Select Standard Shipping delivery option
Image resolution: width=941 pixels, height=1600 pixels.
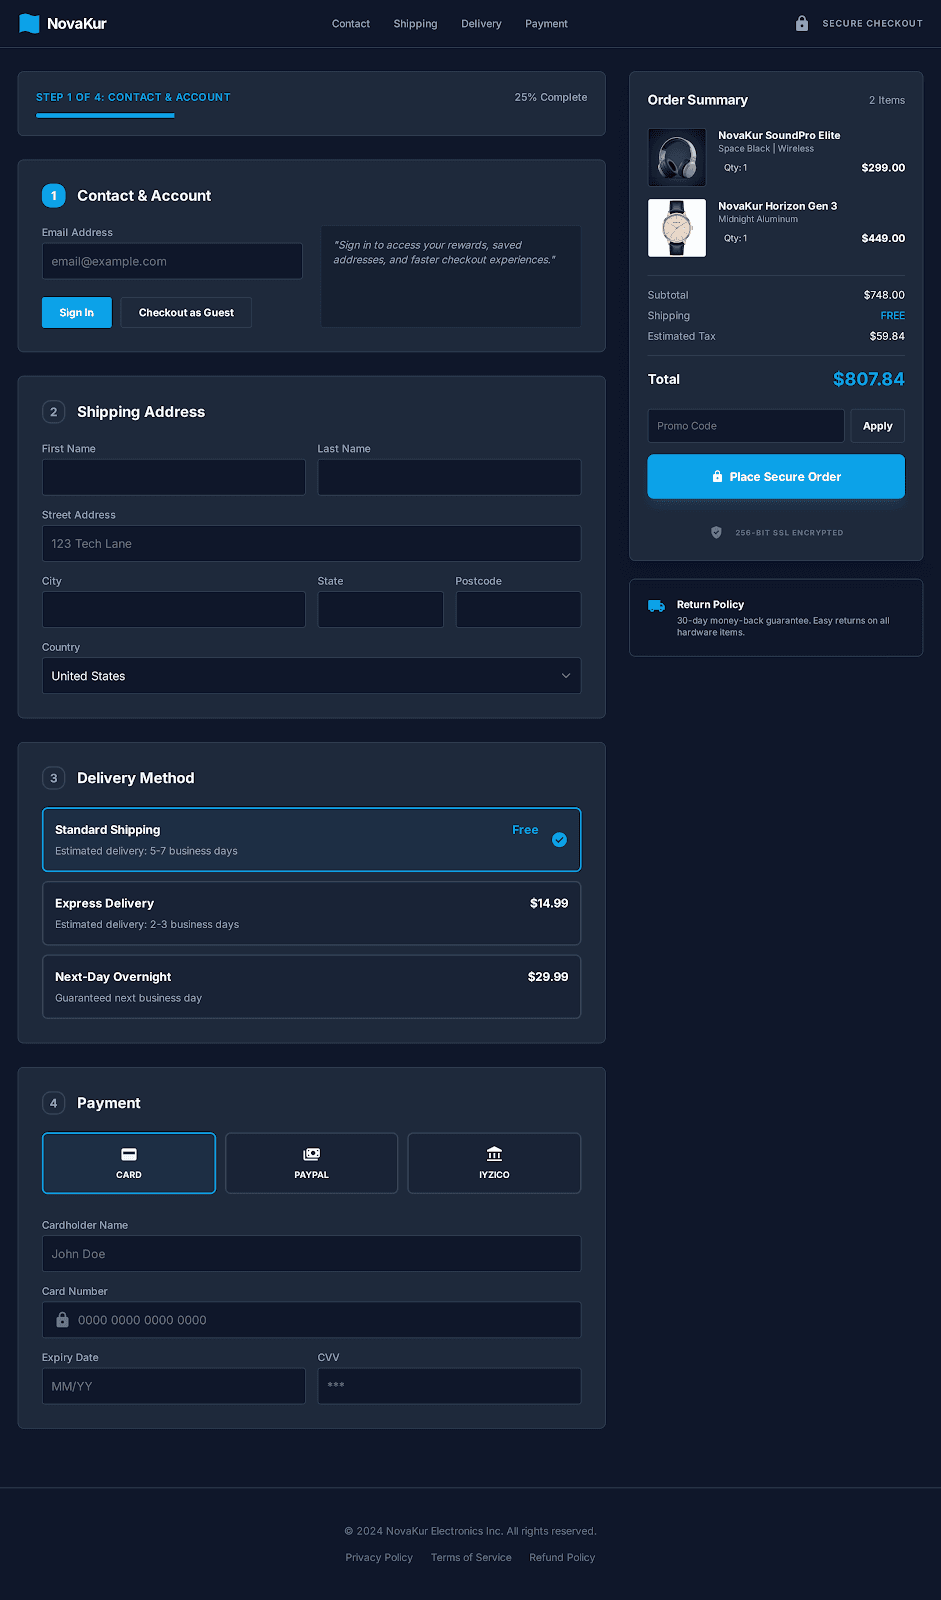pyautogui.click(x=311, y=840)
